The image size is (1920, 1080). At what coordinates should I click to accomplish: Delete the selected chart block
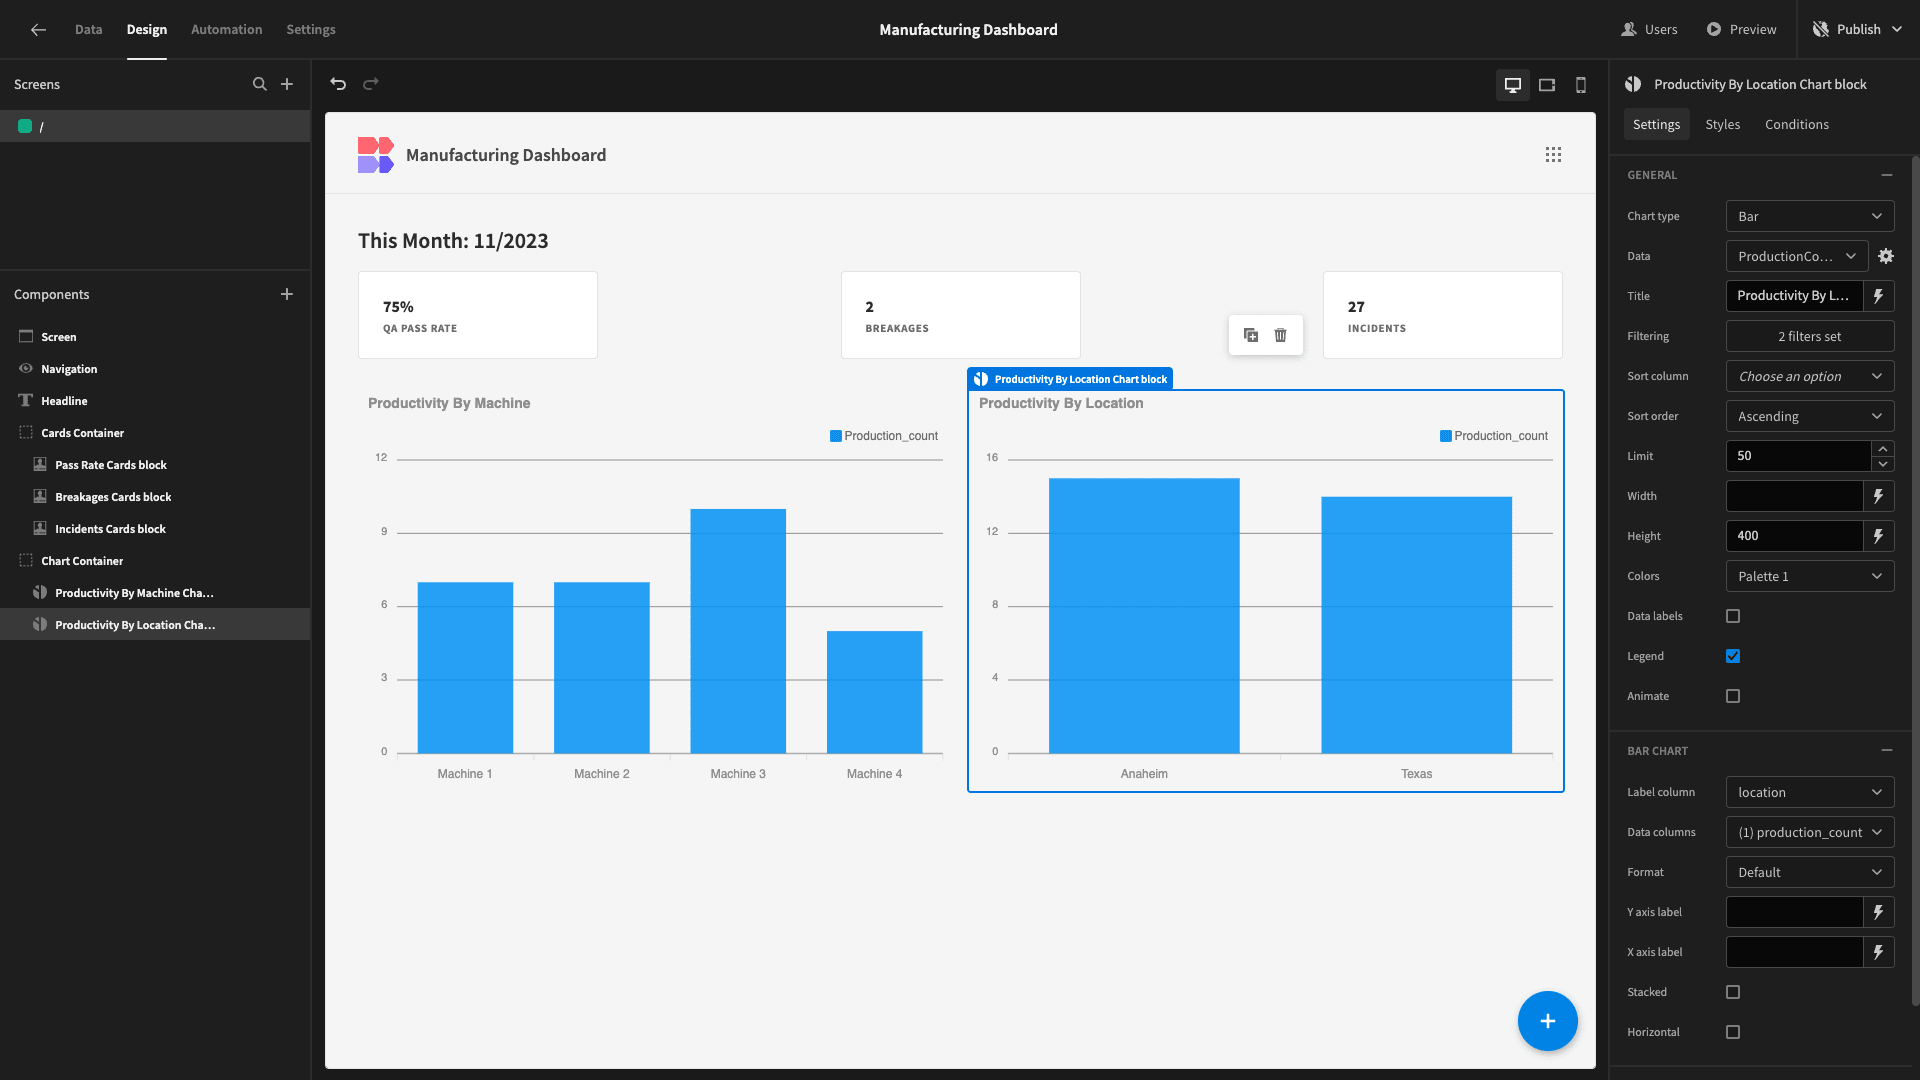pyautogui.click(x=1281, y=335)
